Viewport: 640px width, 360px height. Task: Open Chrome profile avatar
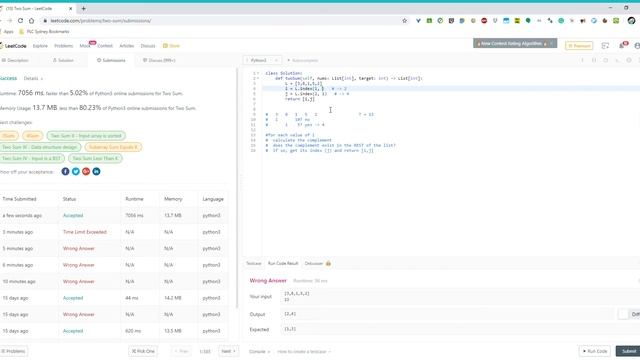click(632, 20)
